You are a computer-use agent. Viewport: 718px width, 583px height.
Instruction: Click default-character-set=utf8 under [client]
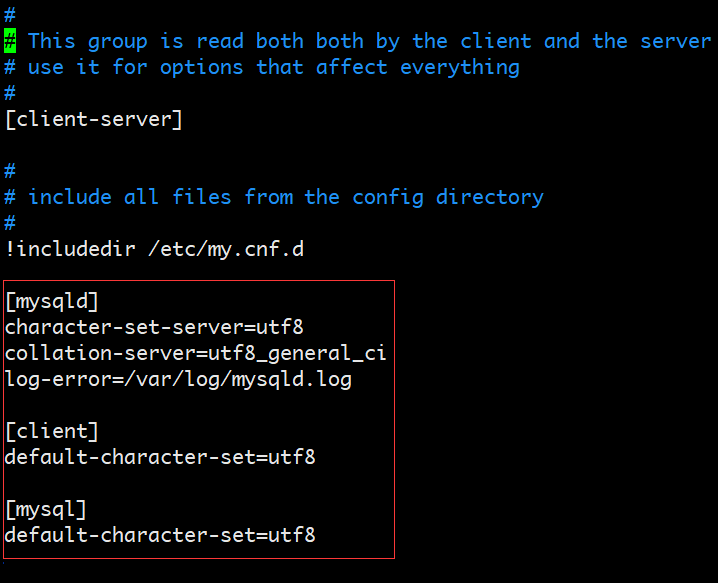pyautogui.click(x=160, y=457)
